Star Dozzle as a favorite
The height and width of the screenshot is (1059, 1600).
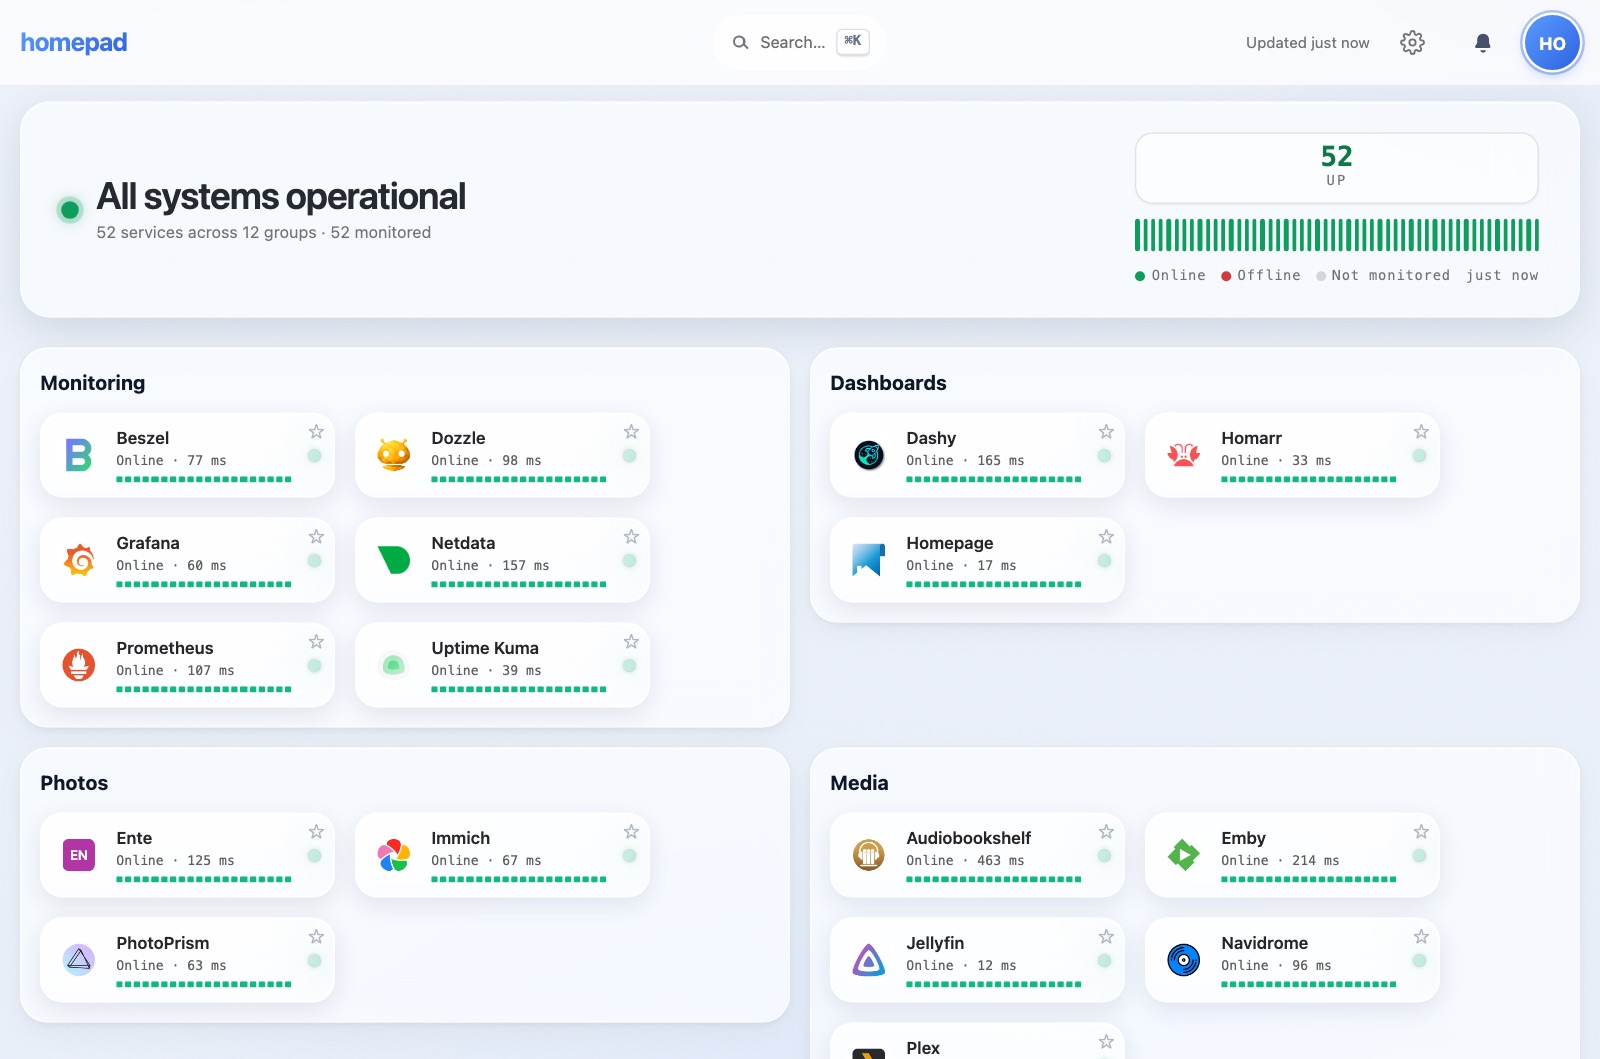click(x=631, y=432)
